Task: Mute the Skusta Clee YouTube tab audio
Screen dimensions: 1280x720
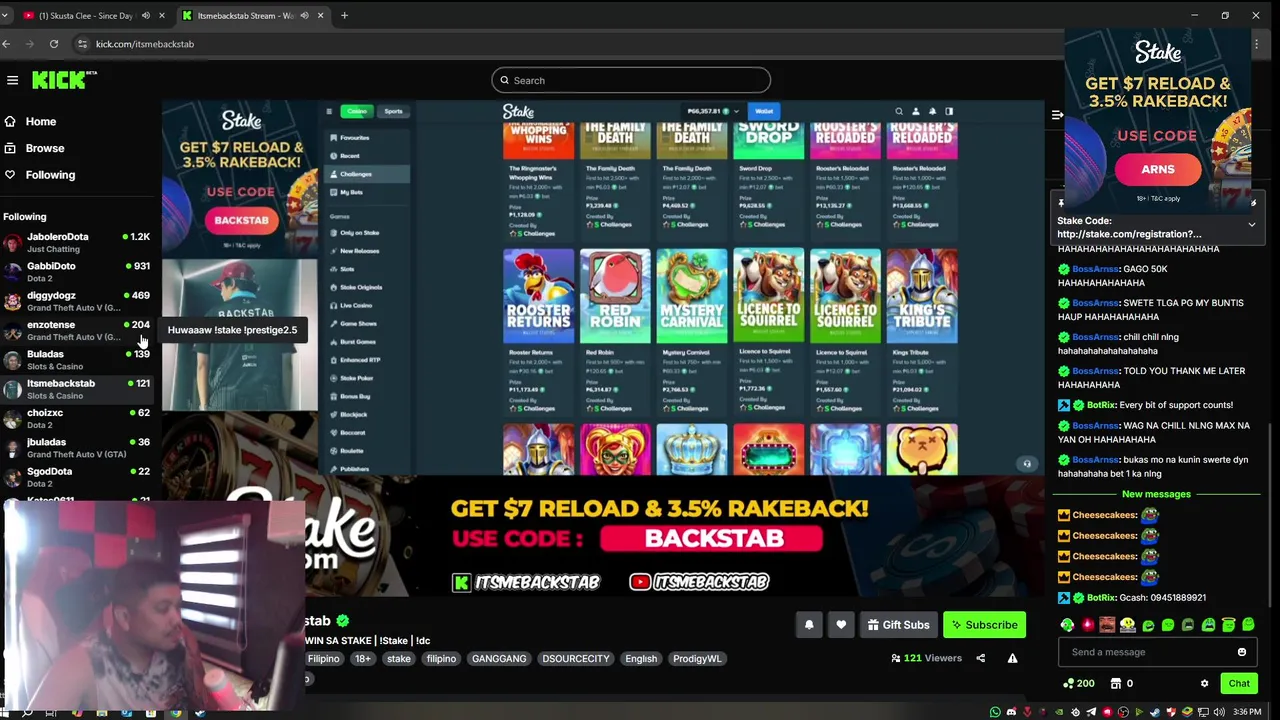Action: [x=146, y=15]
